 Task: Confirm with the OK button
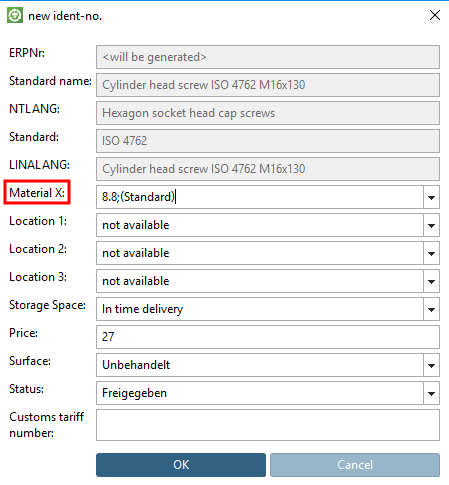tap(181, 465)
